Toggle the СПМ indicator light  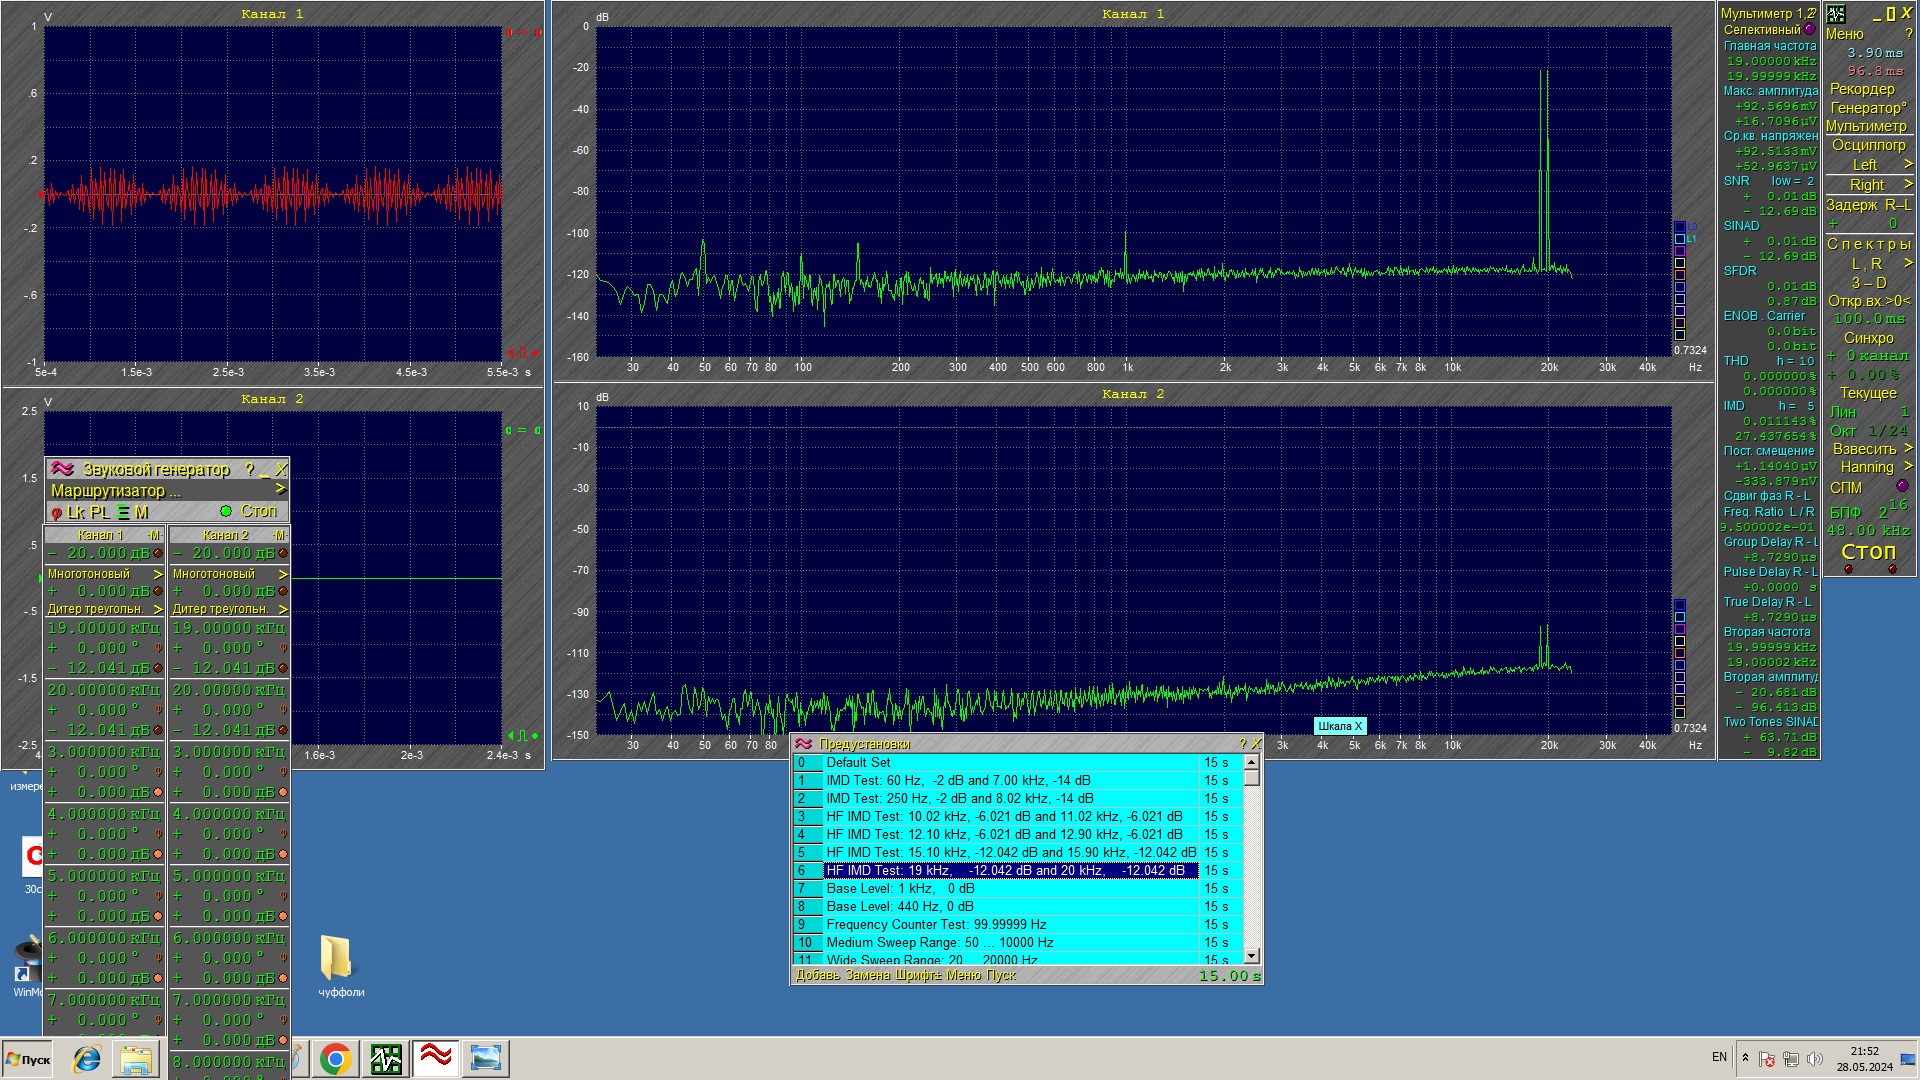click(1902, 487)
